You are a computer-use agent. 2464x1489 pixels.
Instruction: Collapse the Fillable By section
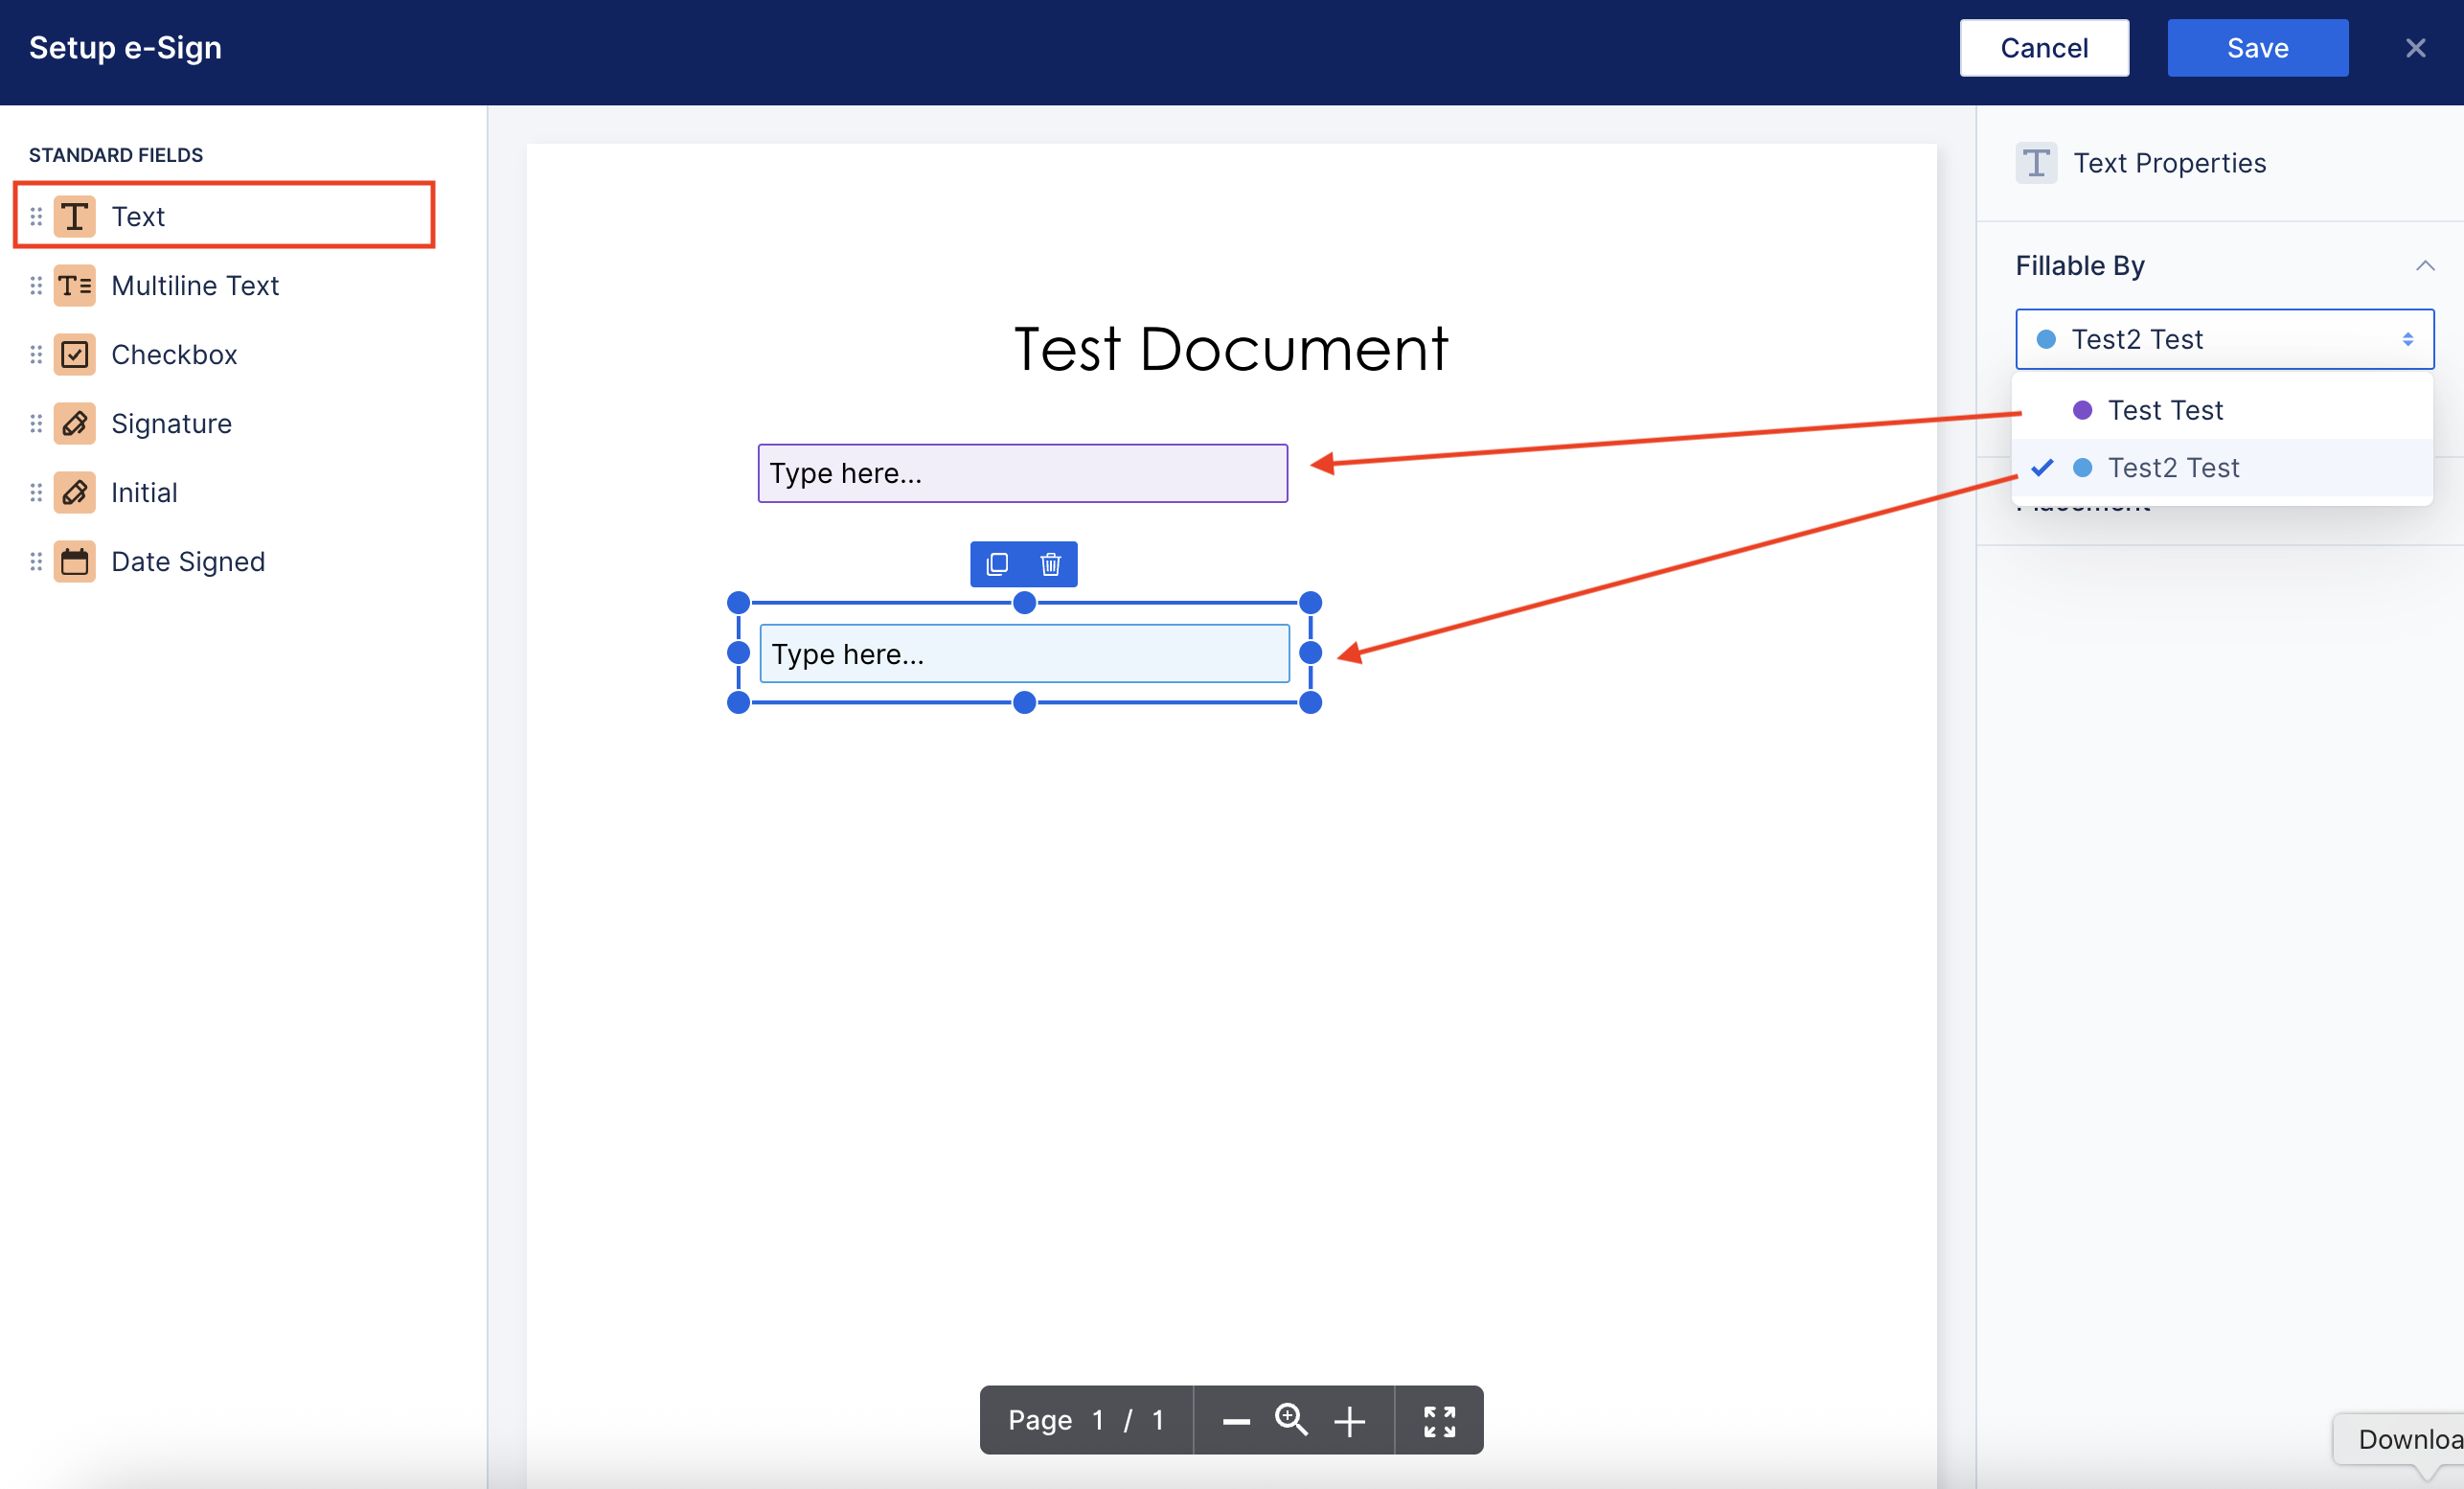[x=2424, y=266]
